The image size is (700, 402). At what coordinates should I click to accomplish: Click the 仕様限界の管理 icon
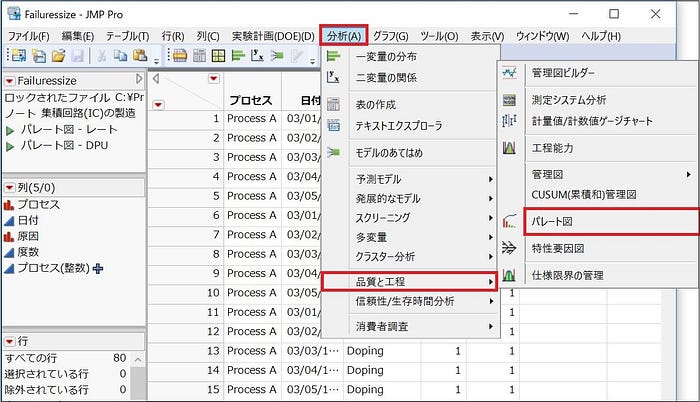(x=509, y=275)
